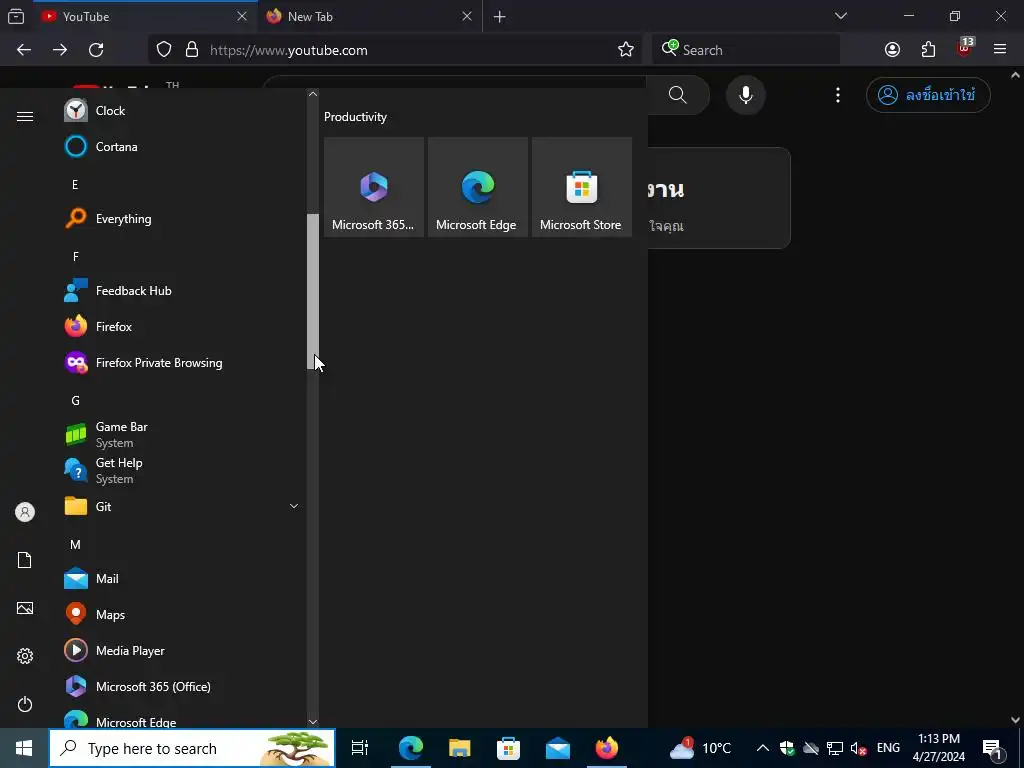
Task: Click the Firefox Search box
Action: [746, 50]
